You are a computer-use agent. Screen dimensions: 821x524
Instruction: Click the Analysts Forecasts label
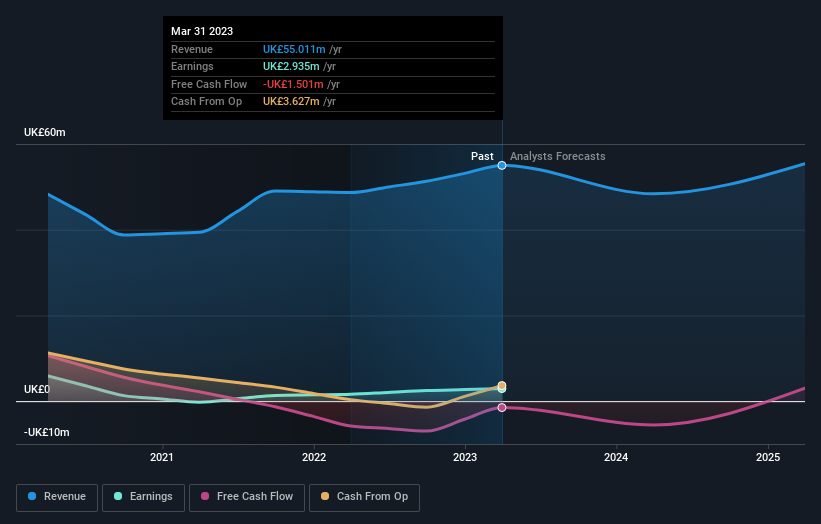(558, 157)
